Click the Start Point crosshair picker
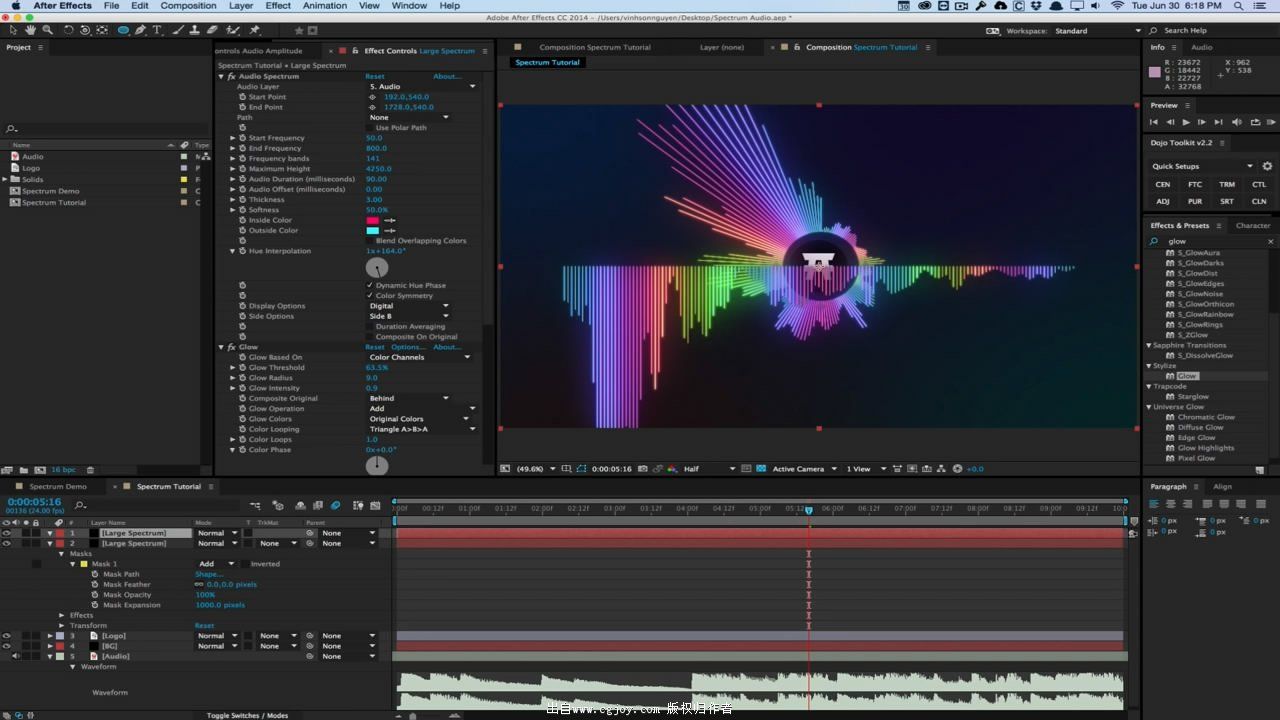The width and height of the screenshot is (1280, 720). [x=373, y=97]
